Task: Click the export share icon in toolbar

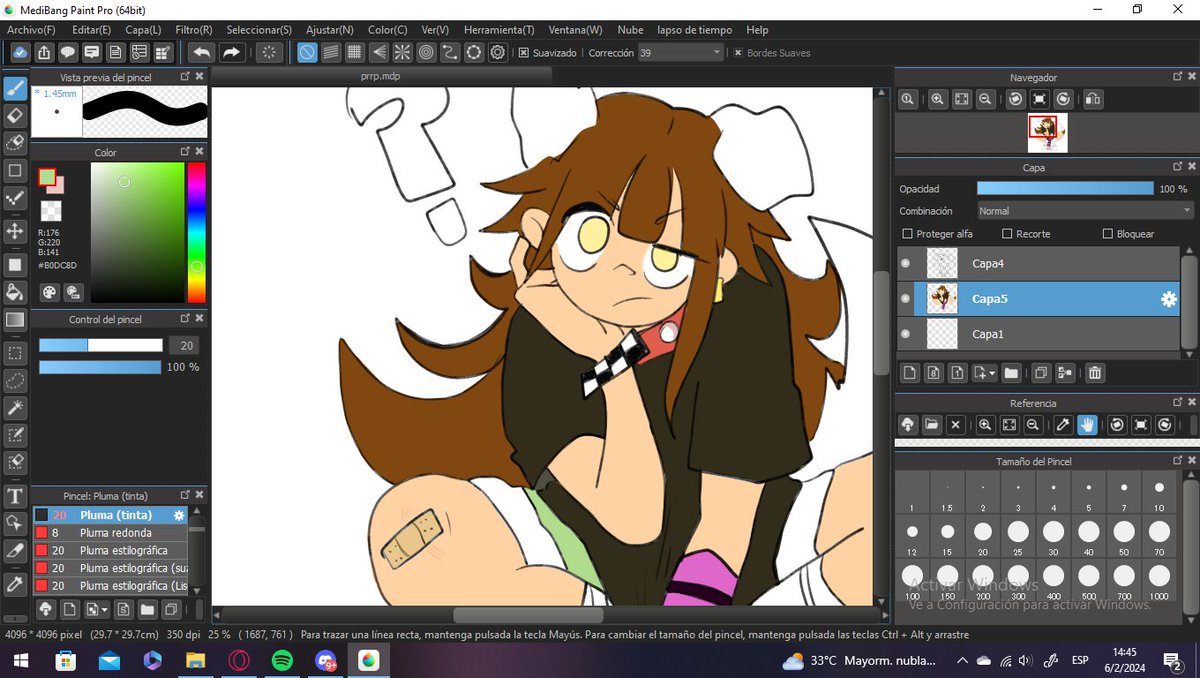Action: point(44,52)
